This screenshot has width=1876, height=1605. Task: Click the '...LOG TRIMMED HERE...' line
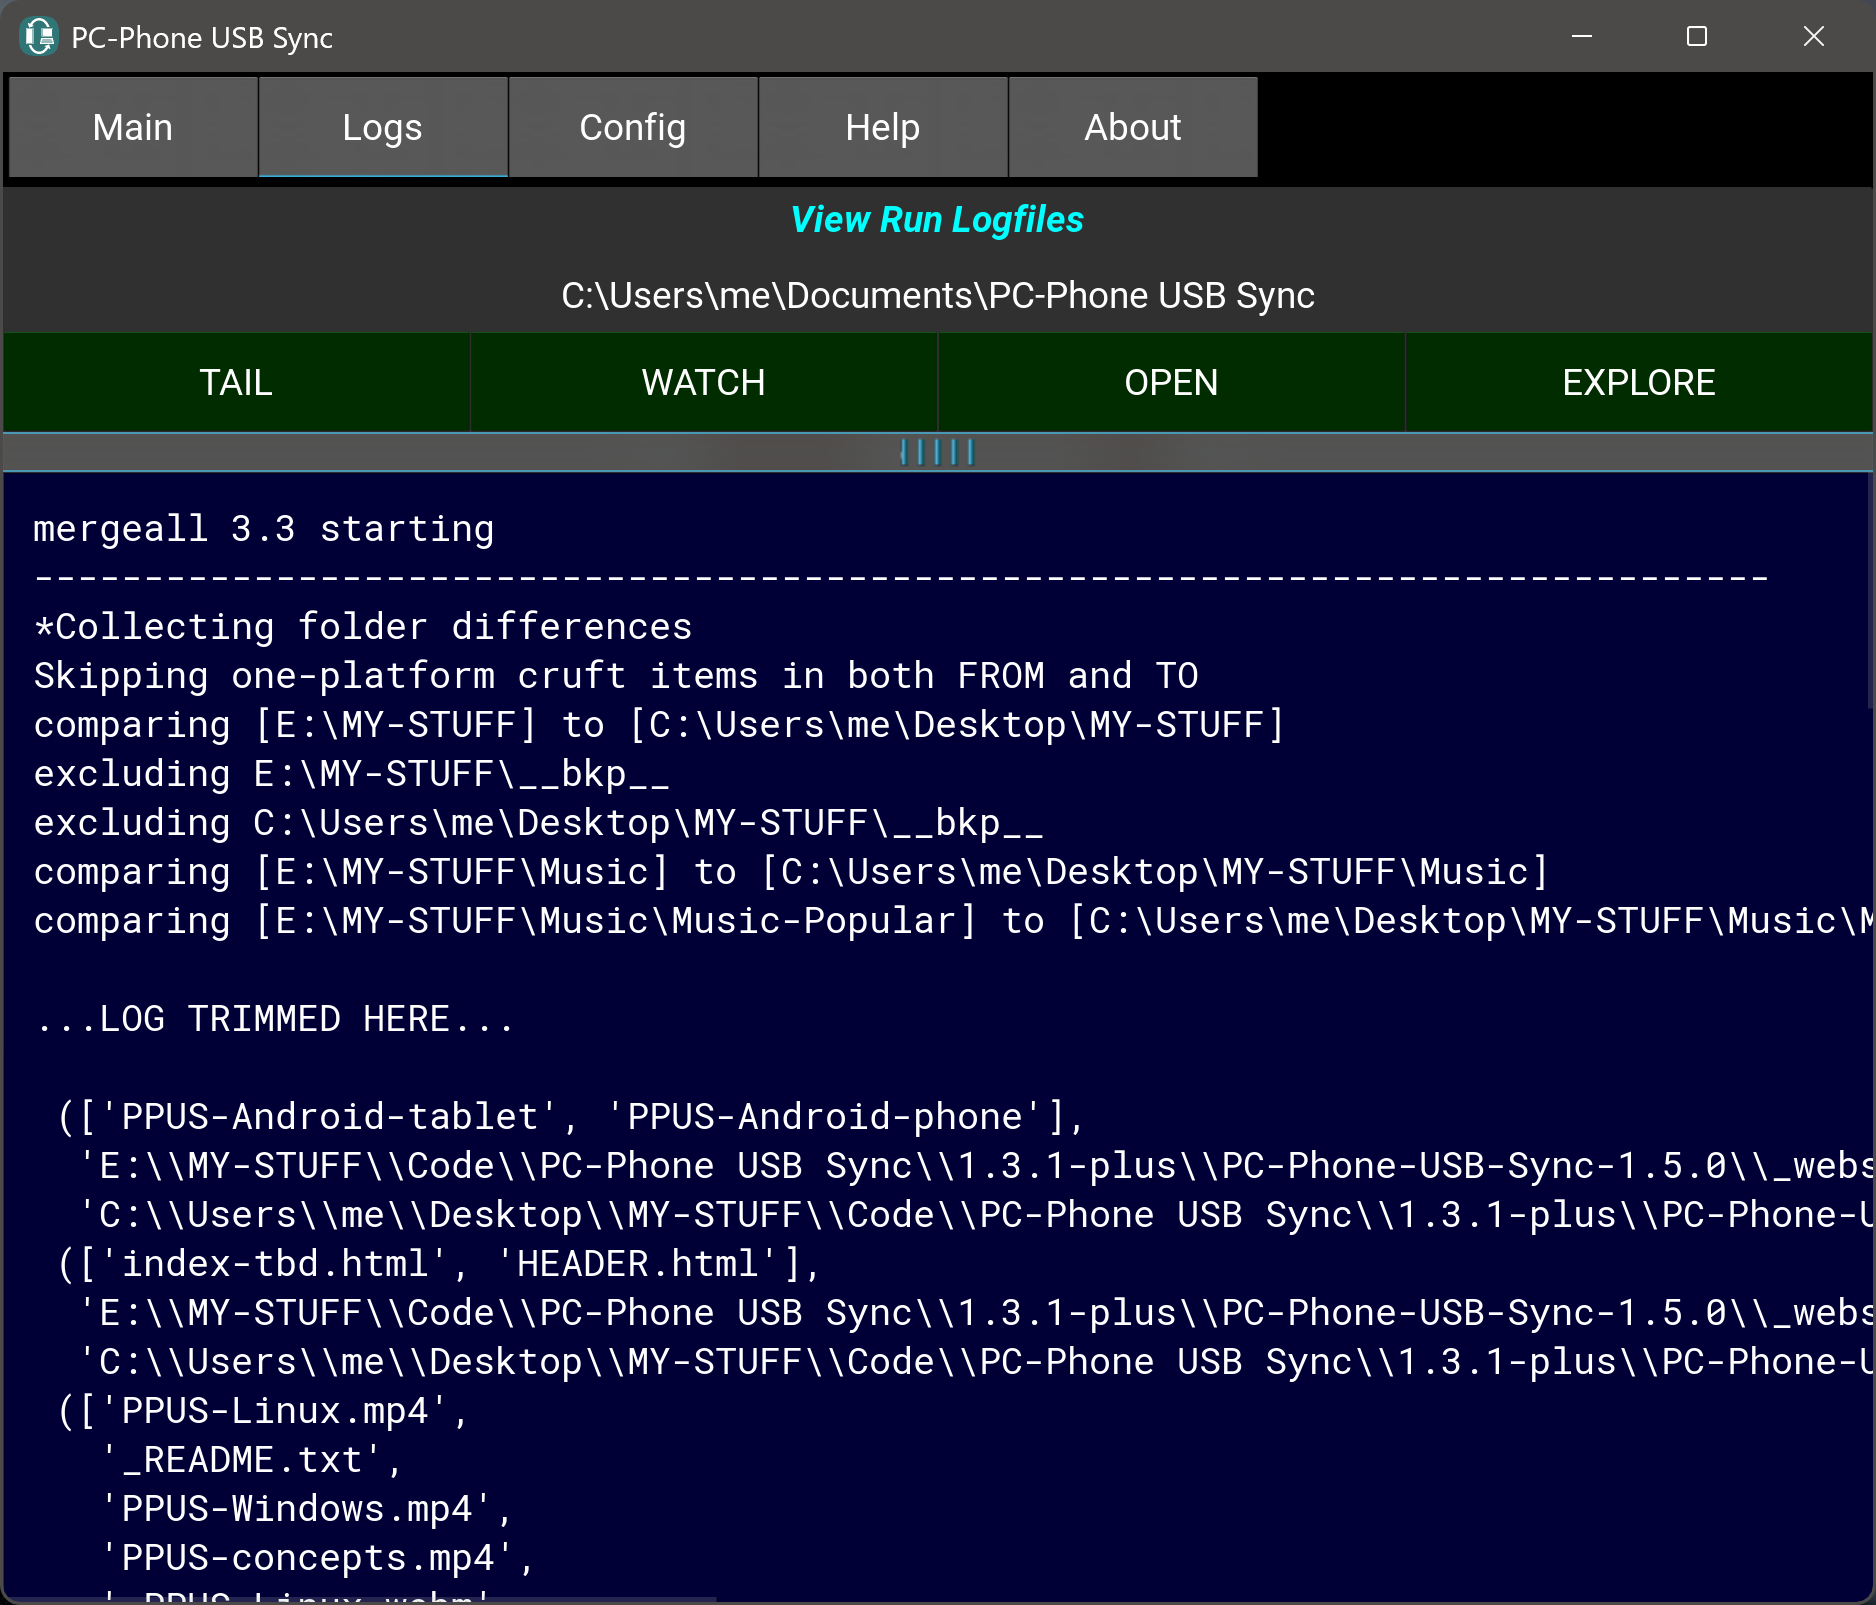point(274,1019)
